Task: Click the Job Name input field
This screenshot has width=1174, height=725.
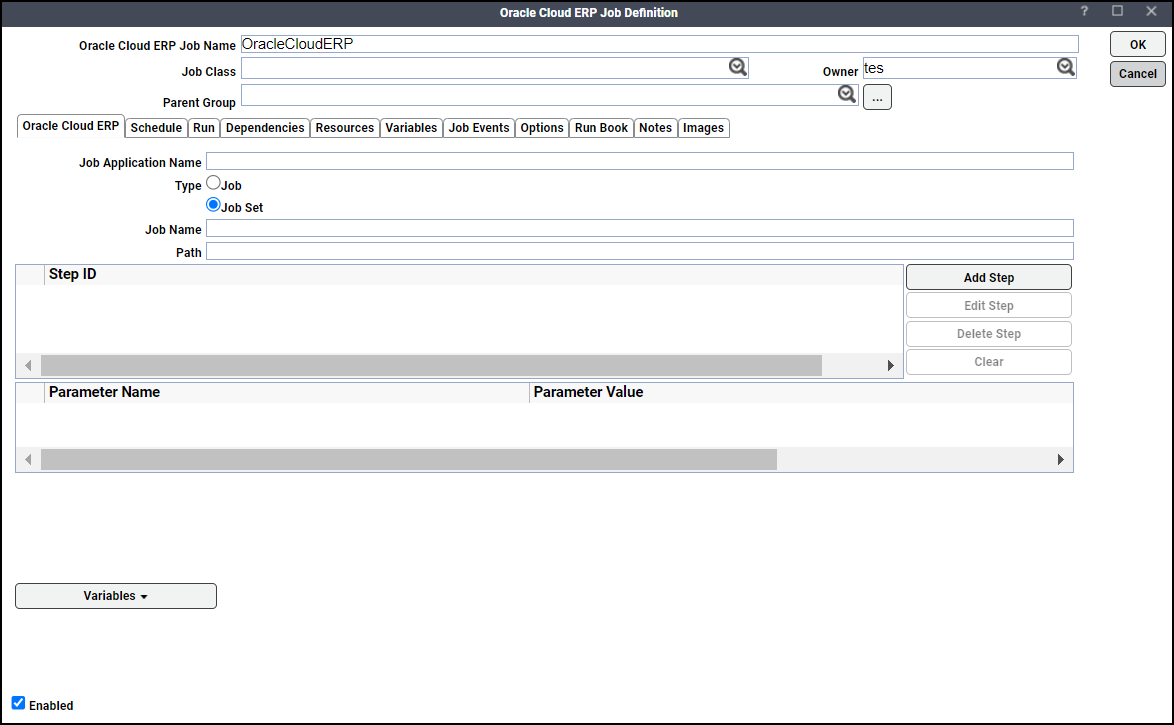Action: click(639, 228)
